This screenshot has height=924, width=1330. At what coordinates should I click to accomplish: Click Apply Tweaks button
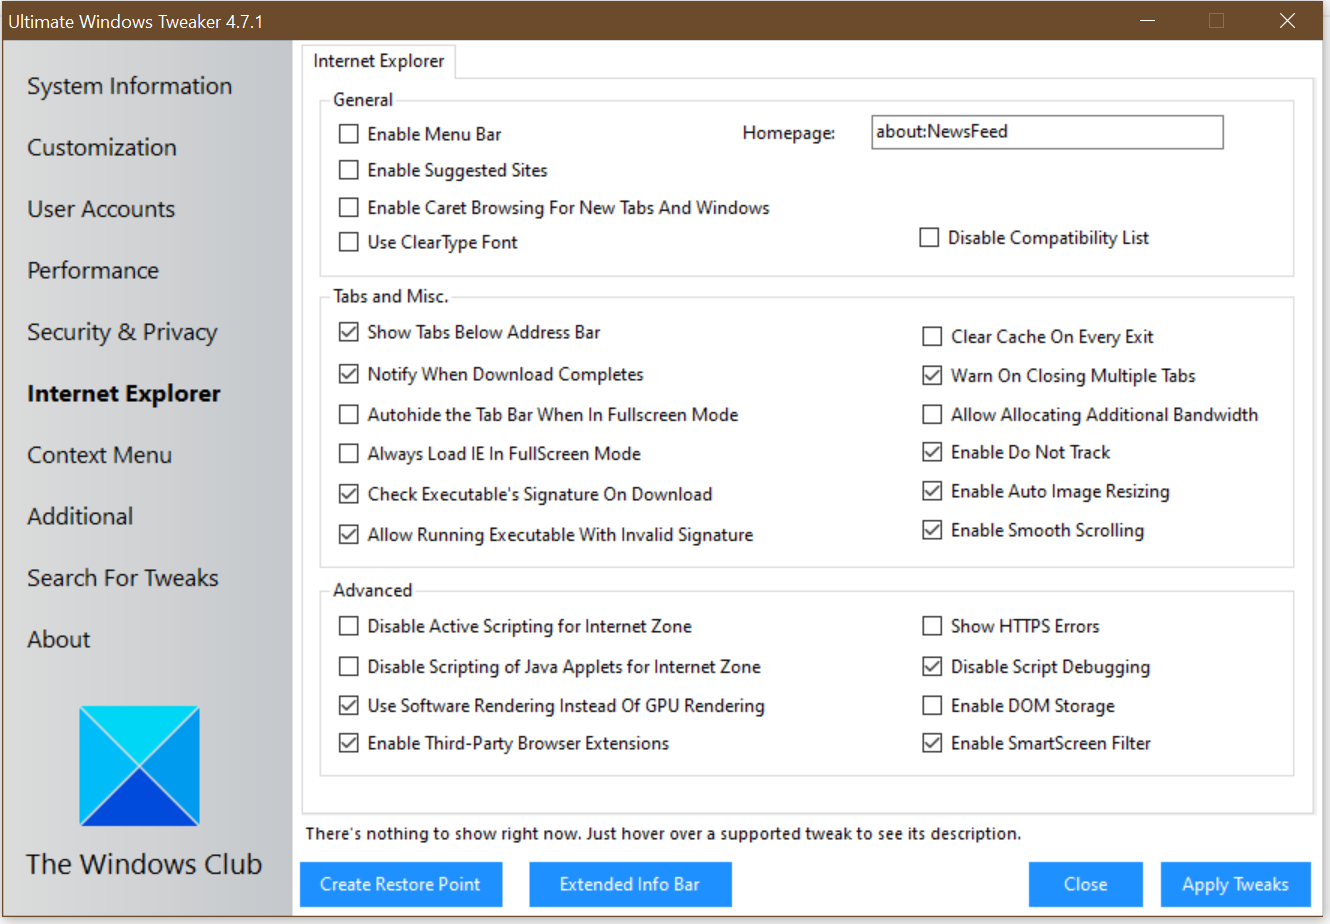click(x=1236, y=884)
